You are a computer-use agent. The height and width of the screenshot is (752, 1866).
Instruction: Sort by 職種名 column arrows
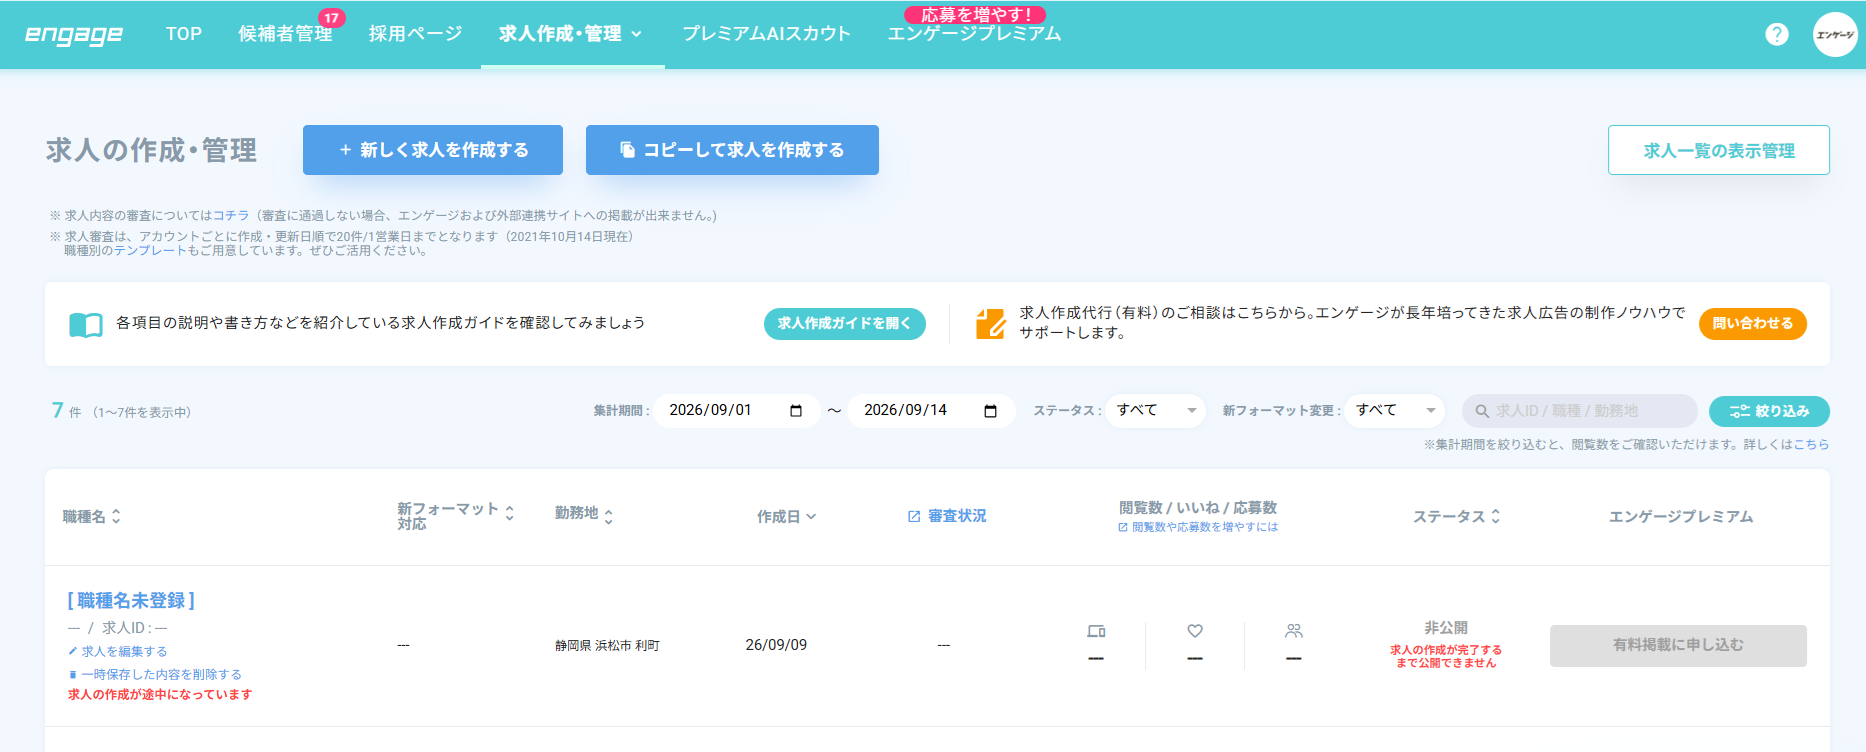click(116, 516)
